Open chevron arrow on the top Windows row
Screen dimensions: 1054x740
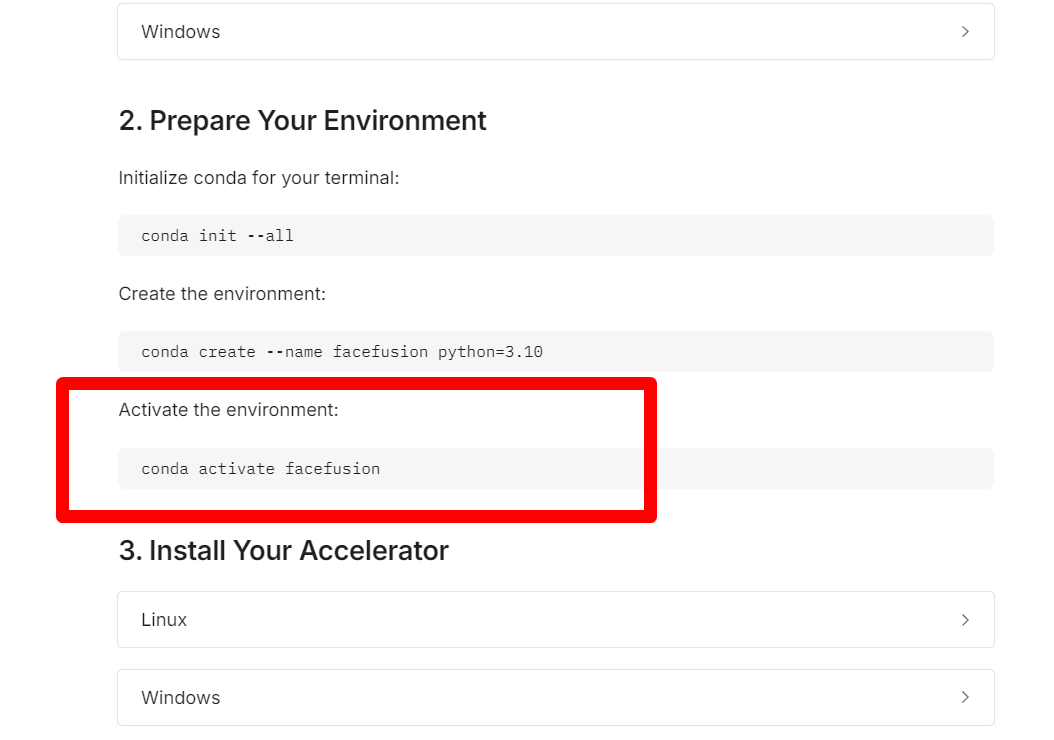(965, 32)
